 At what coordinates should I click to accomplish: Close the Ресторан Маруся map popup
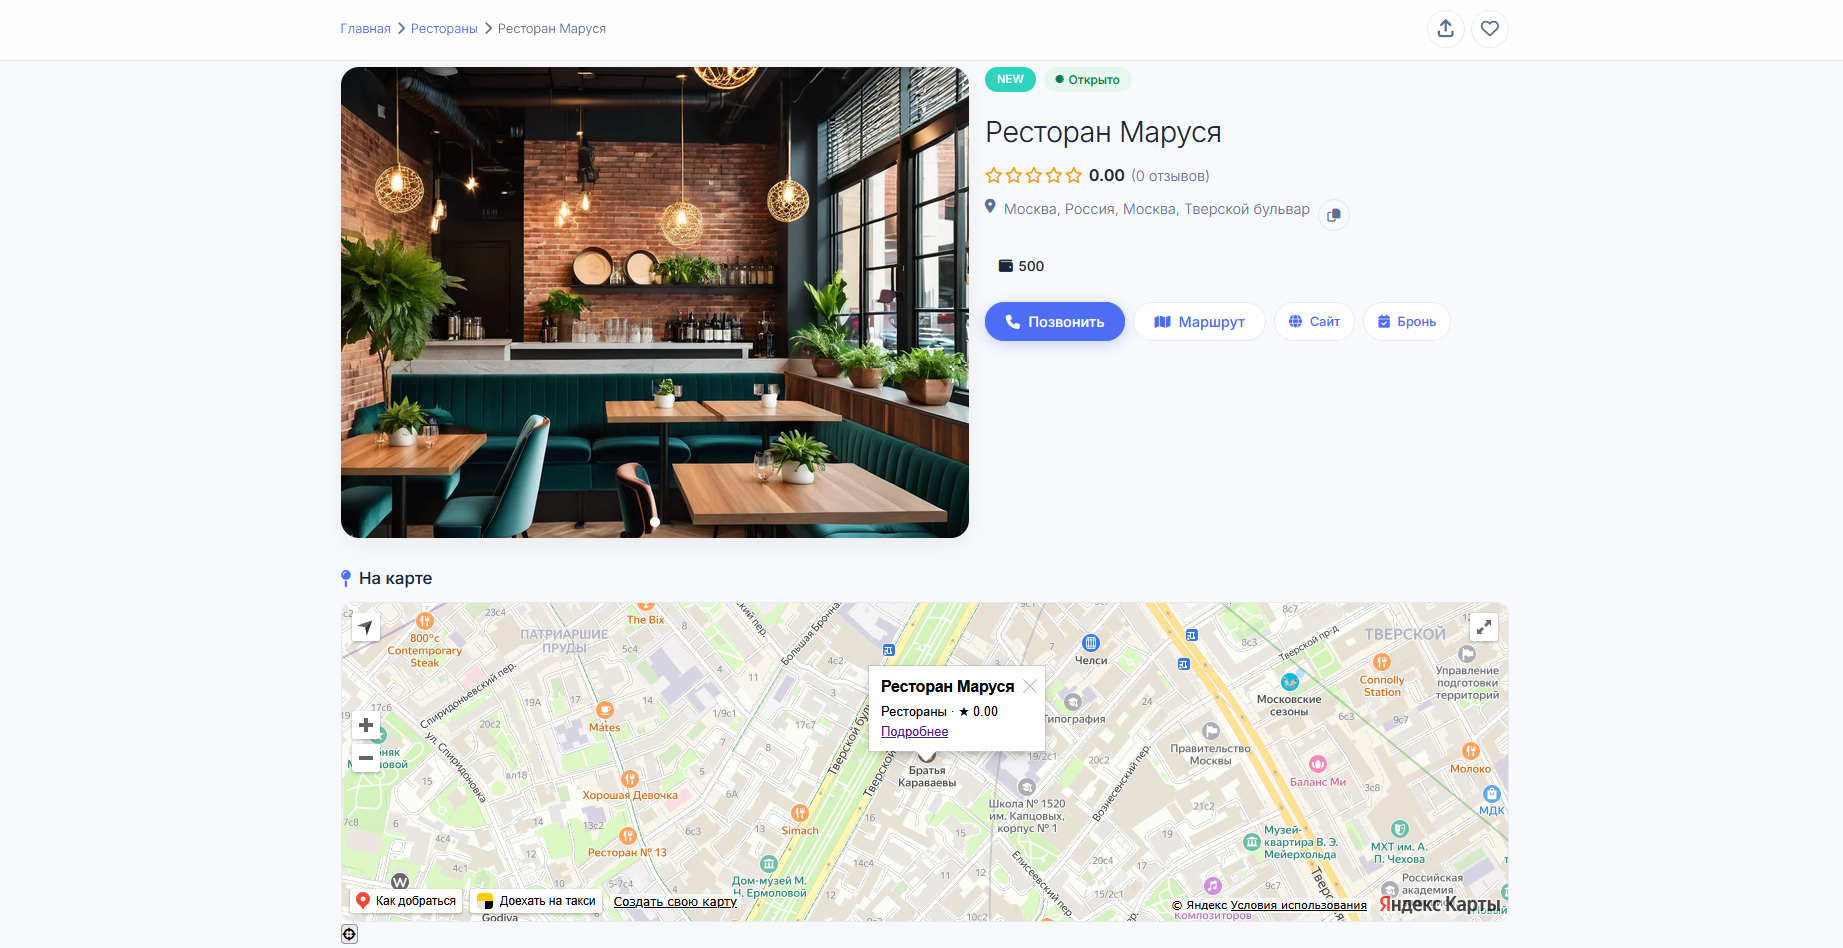pyautogui.click(x=1030, y=686)
